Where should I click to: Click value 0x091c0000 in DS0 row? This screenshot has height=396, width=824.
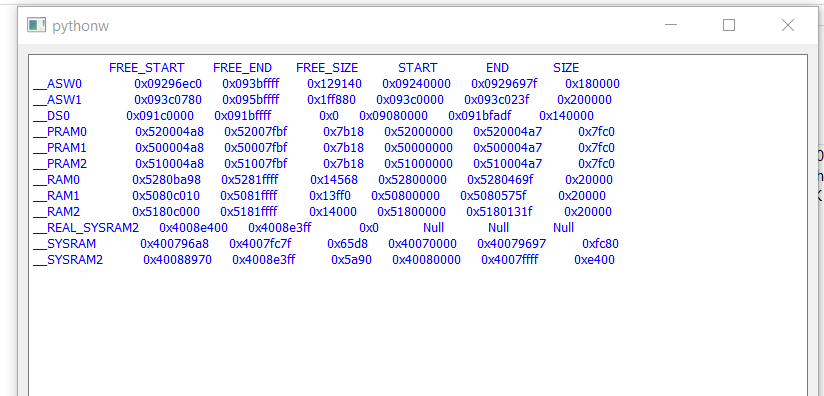(x=160, y=116)
